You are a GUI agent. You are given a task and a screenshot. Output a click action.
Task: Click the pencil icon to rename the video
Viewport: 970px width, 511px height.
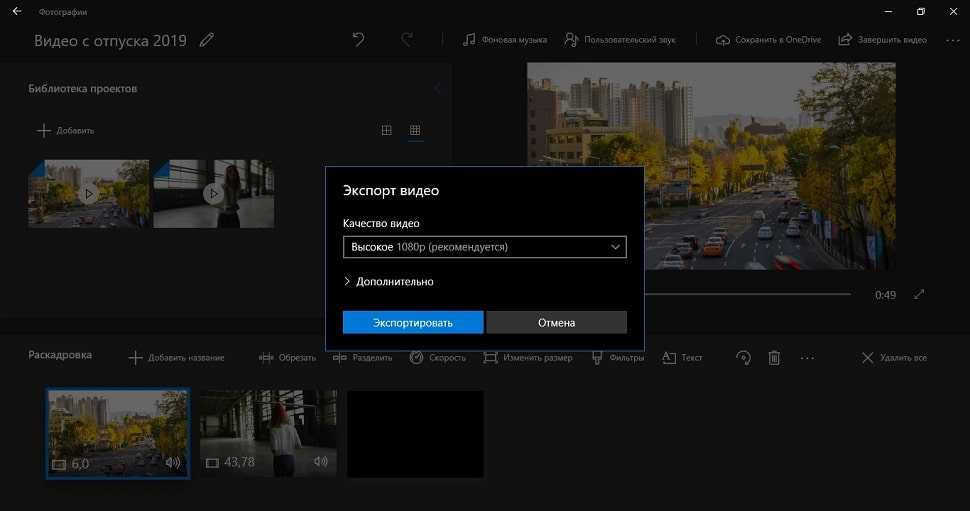click(x=207, y=40)
